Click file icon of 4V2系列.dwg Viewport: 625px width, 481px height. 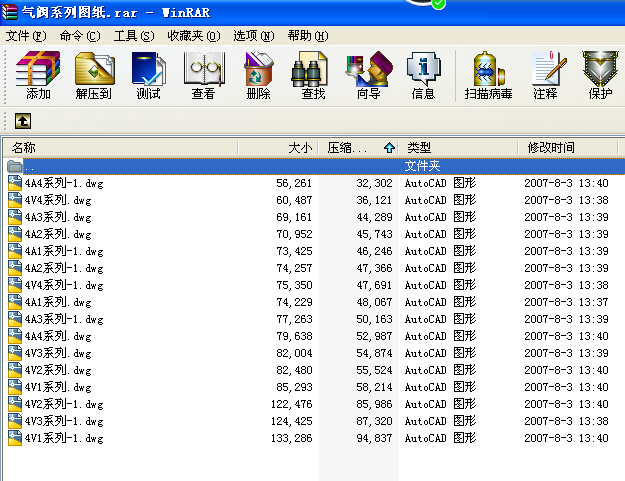click(x=15, y=370)
